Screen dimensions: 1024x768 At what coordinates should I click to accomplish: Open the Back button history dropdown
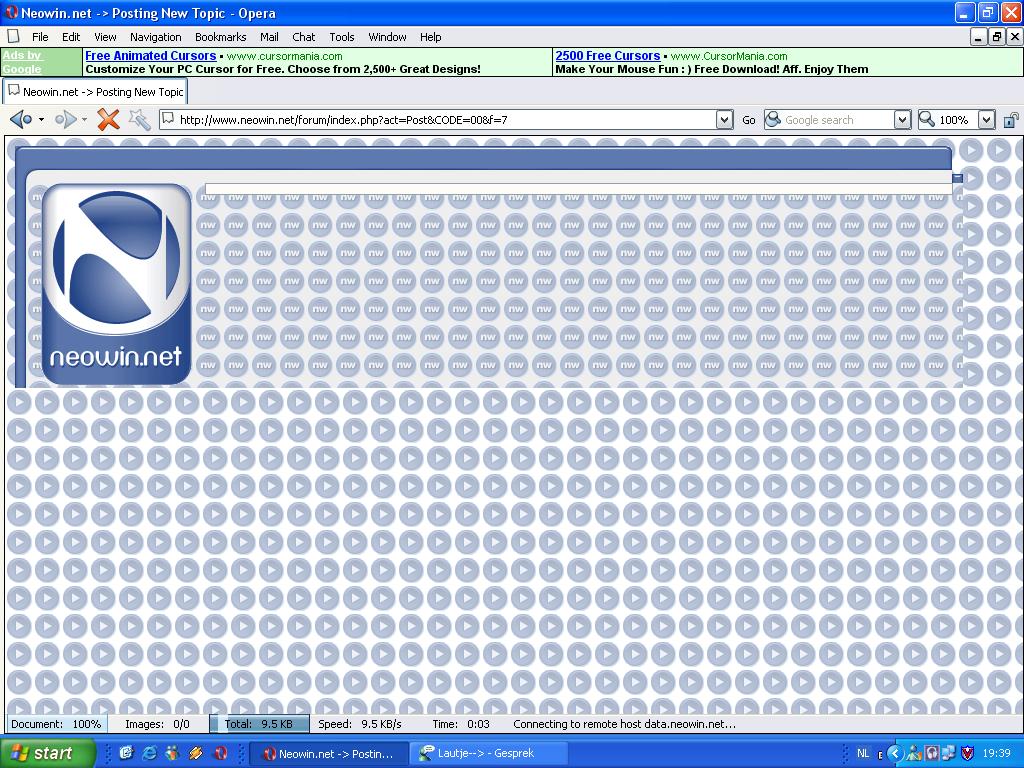(x=42, y=120)
